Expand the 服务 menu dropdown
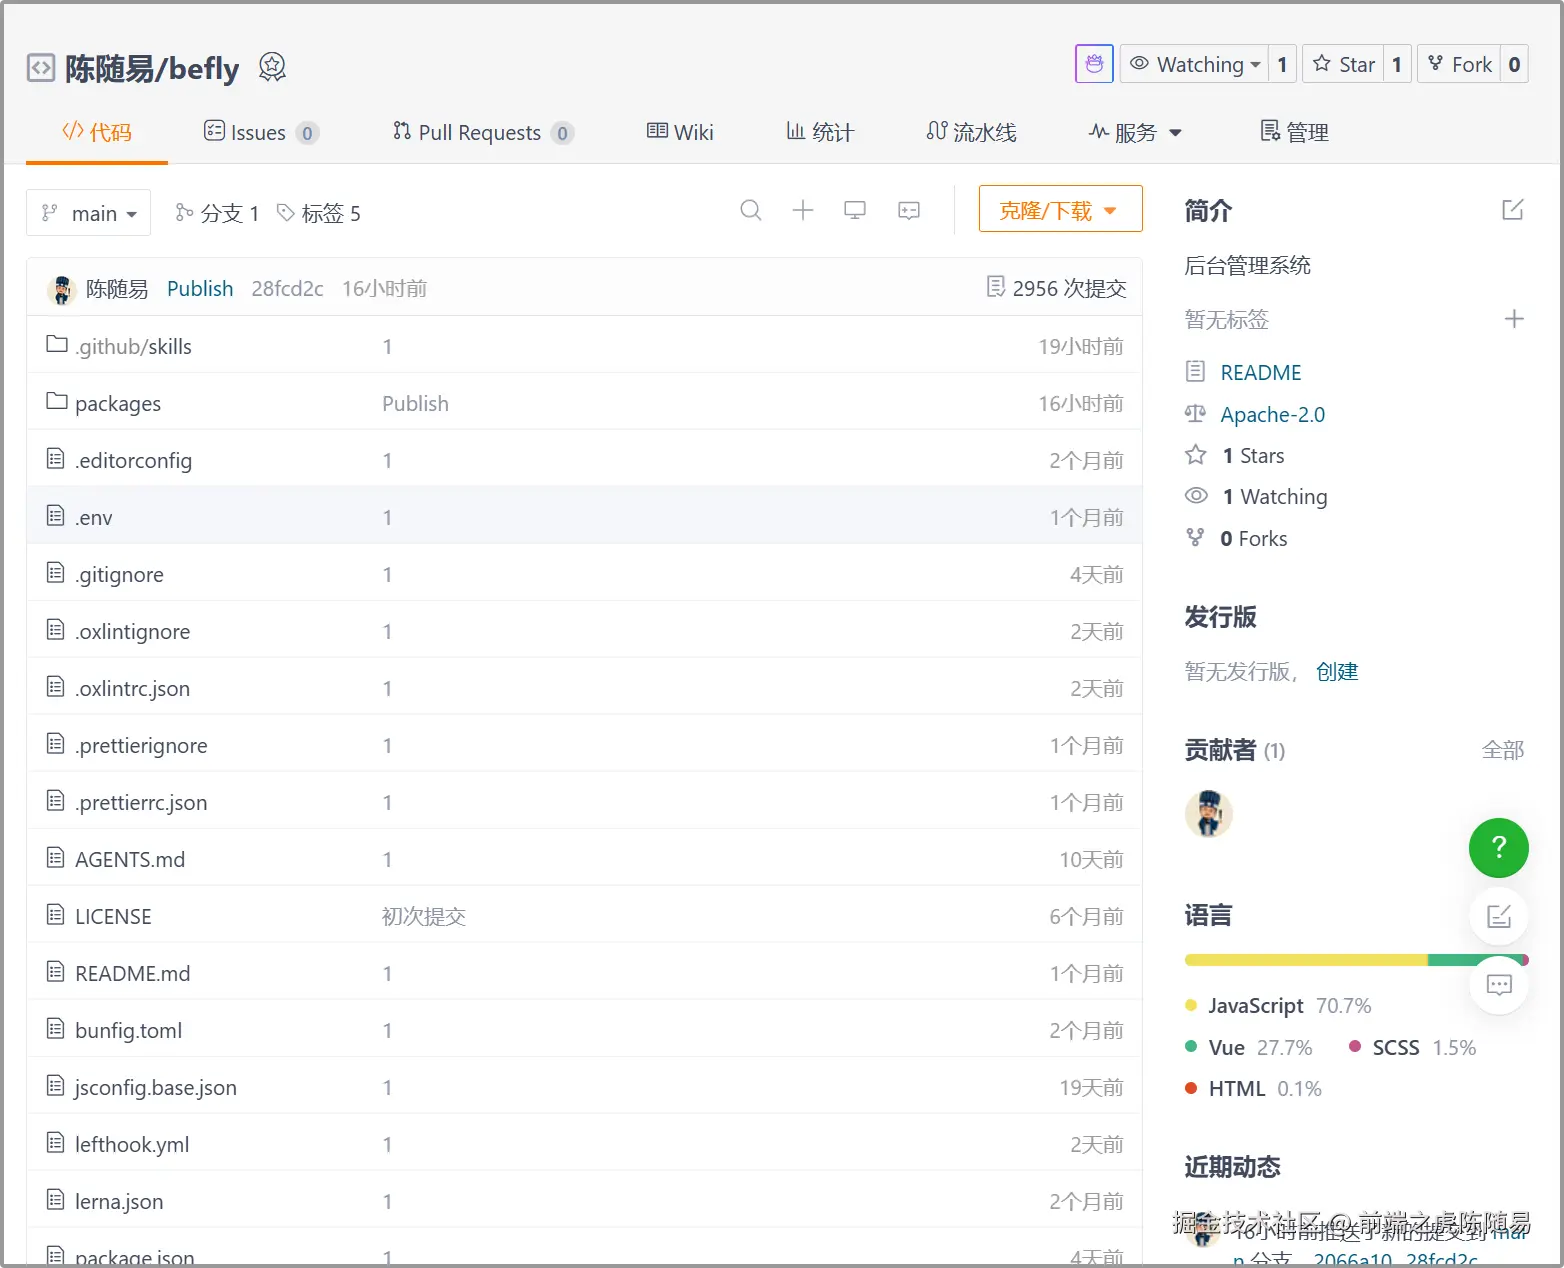1564x1268 pixels. (1135, 132)
